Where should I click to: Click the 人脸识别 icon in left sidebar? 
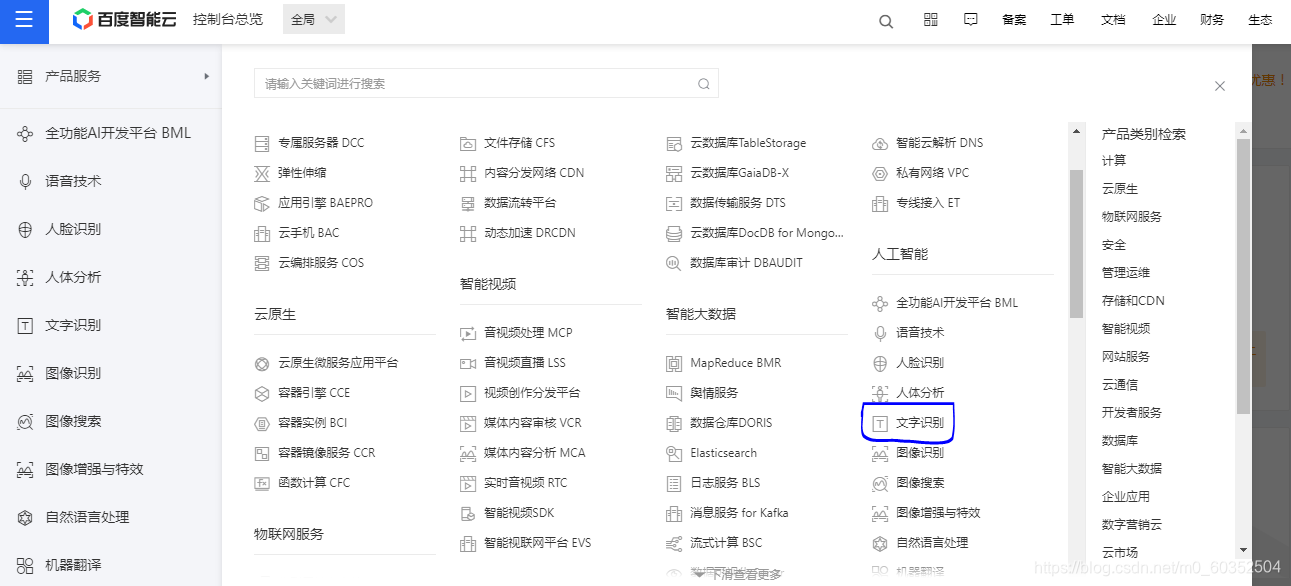pos(26,229)
